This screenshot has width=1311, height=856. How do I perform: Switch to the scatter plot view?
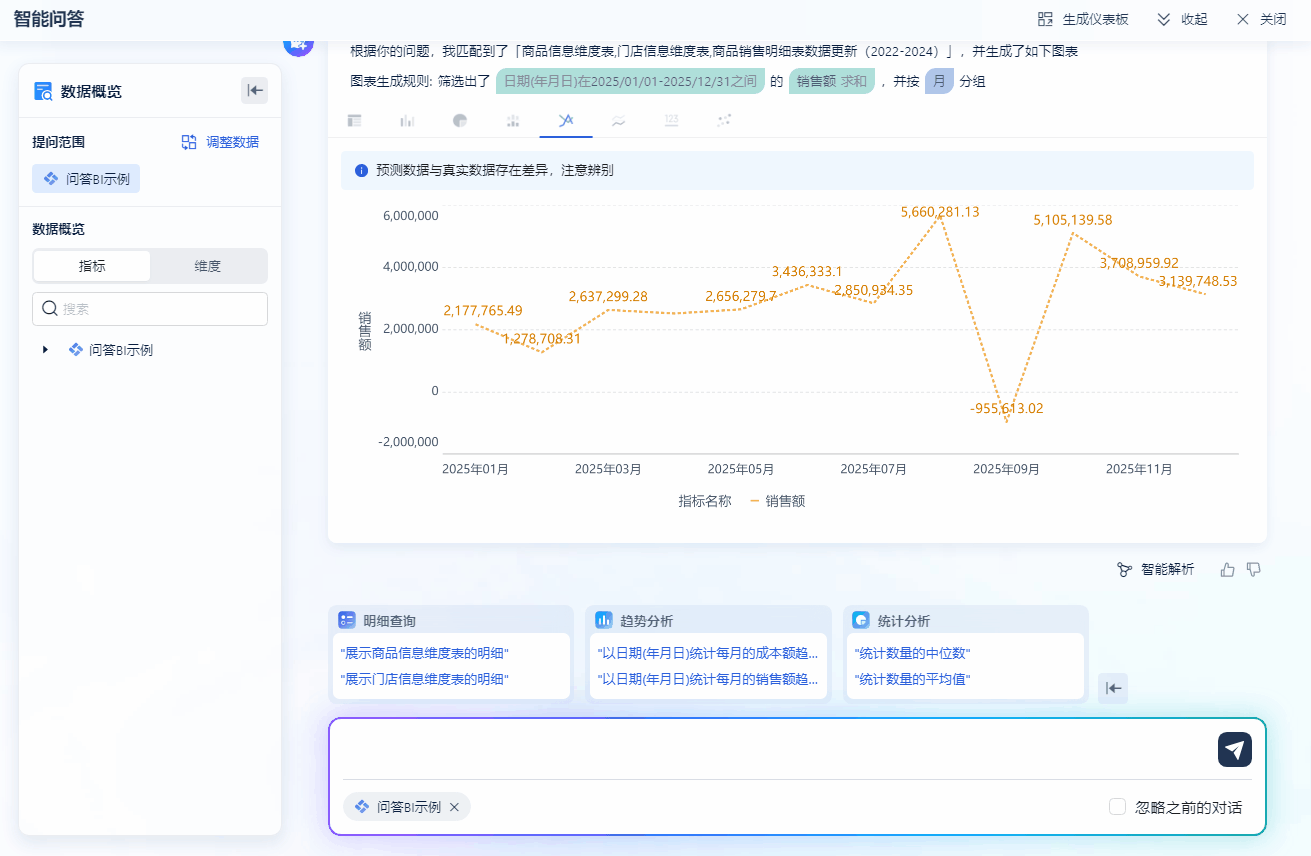click(724, 121)
